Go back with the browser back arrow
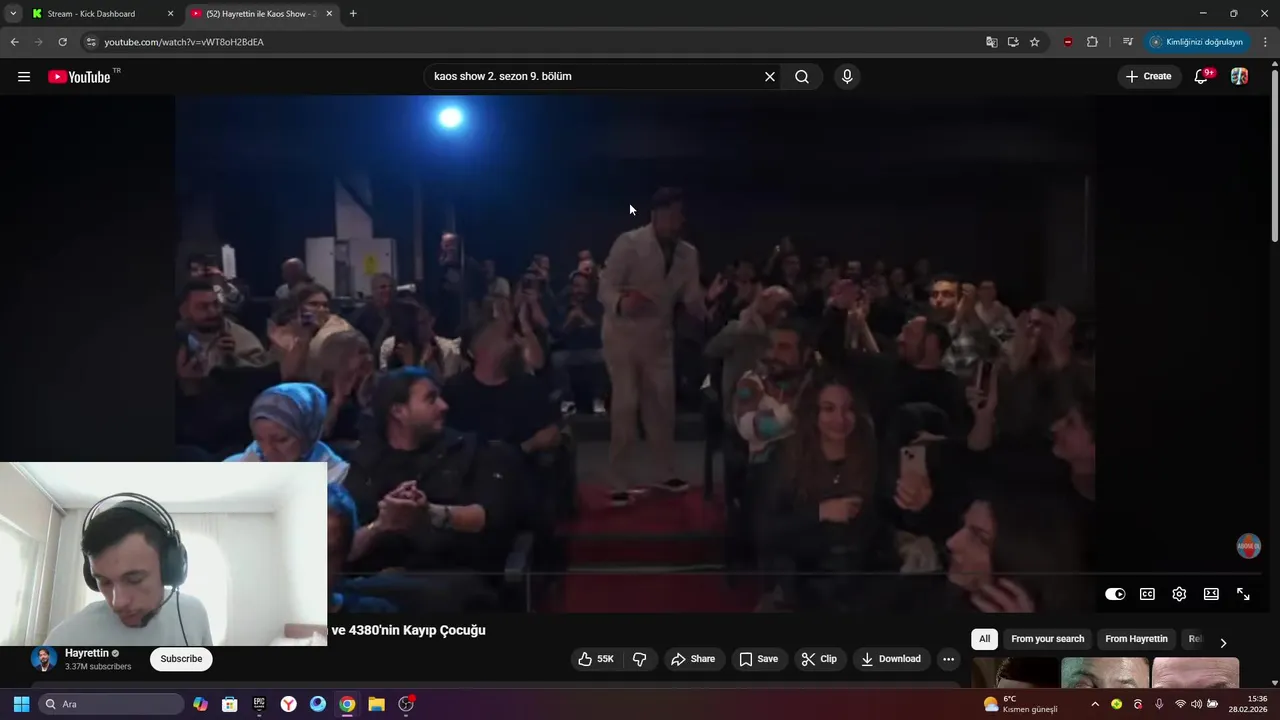1280x720 pixels. (14, 42)
